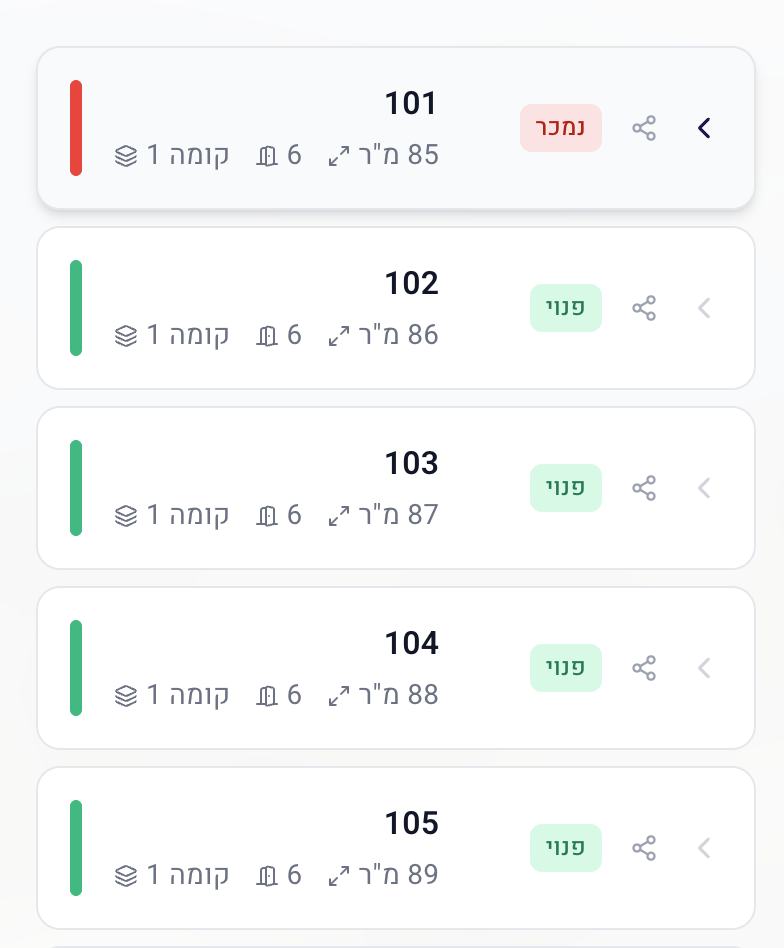Click the red נמכר status badge
The width and height of the screenshot is (784, 948).
click(x=560, y=128)
